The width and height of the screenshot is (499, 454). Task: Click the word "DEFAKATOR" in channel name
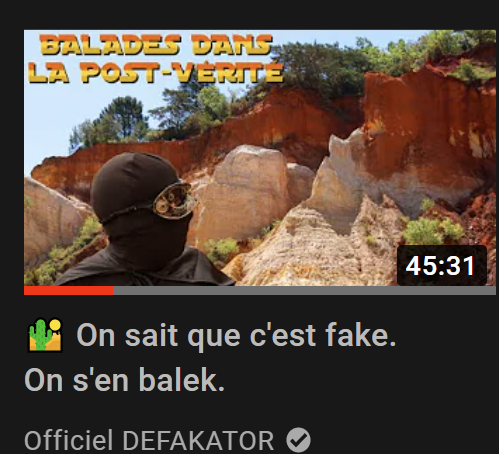pos(198,441)
